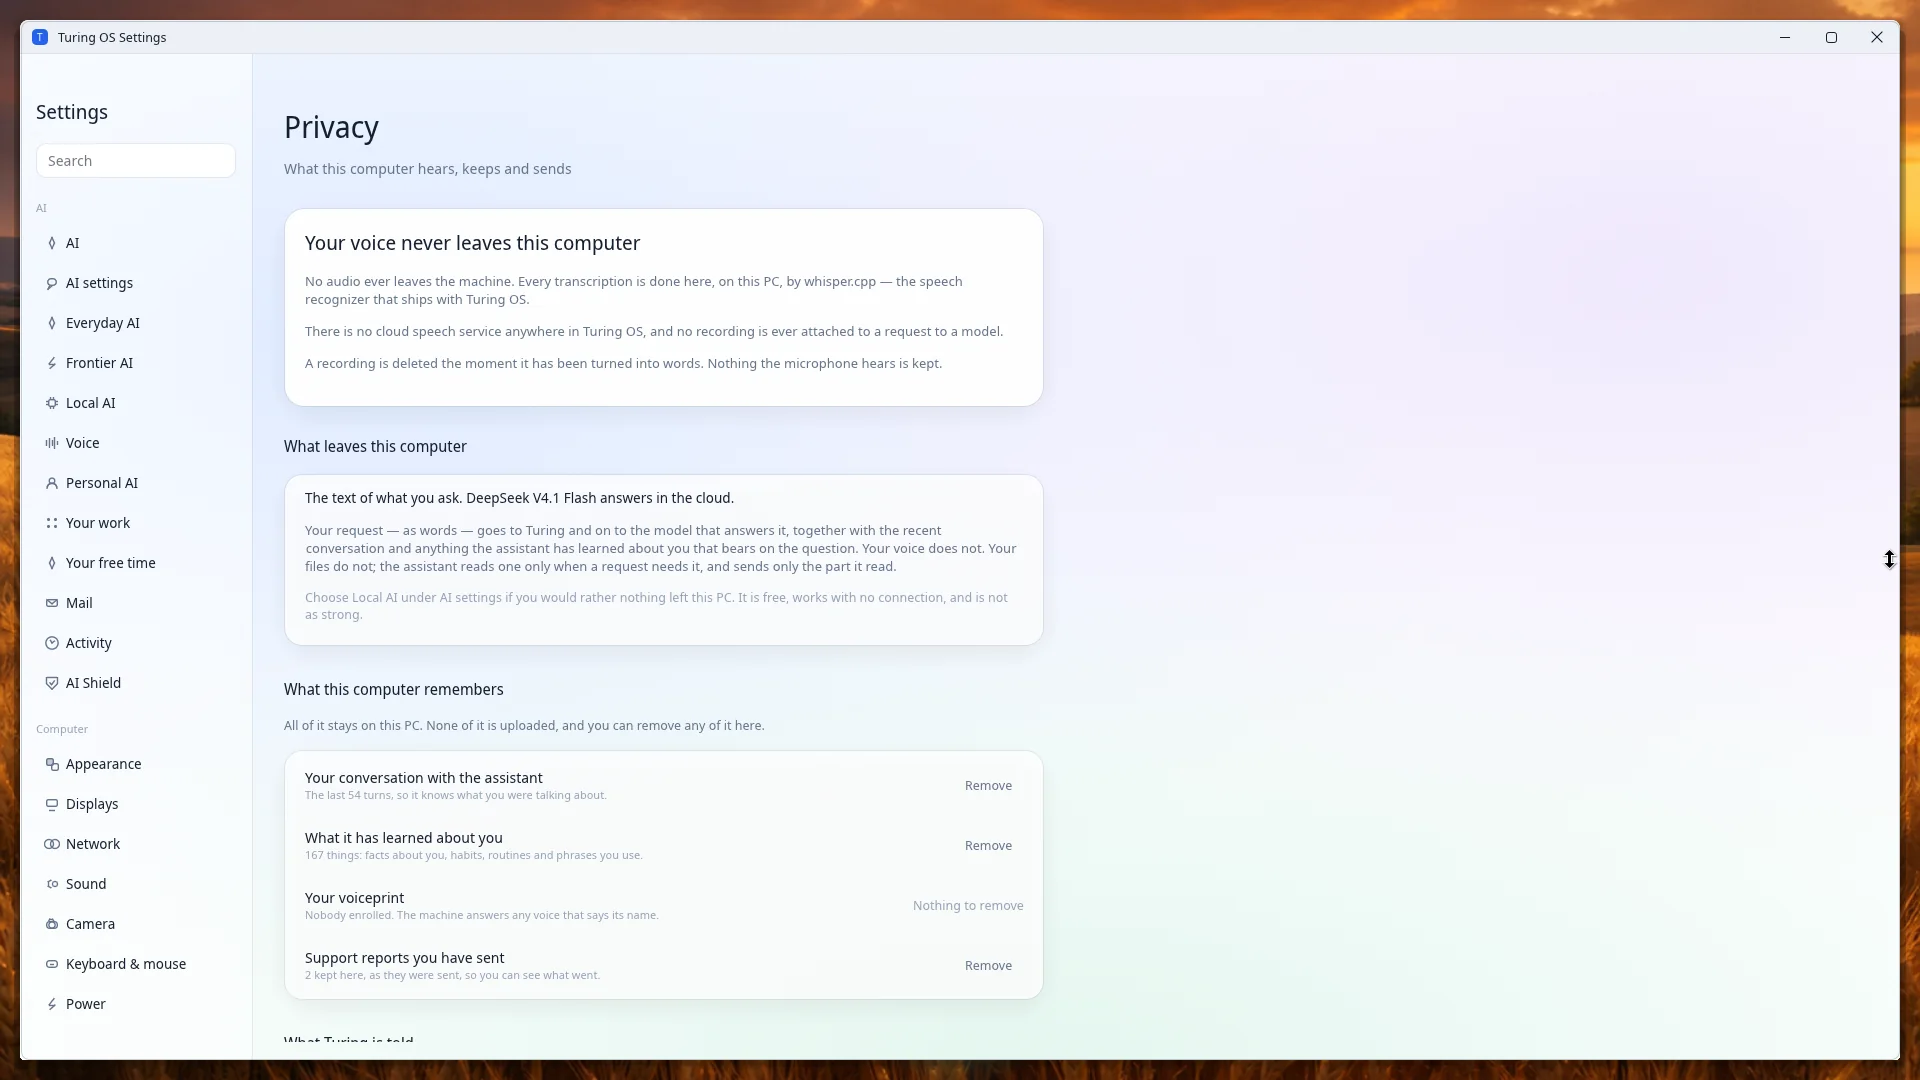Image resolution: width=1920 pixels, height=1080 pixels.
Task: View the Activity label
Action: tap(89, 643)
